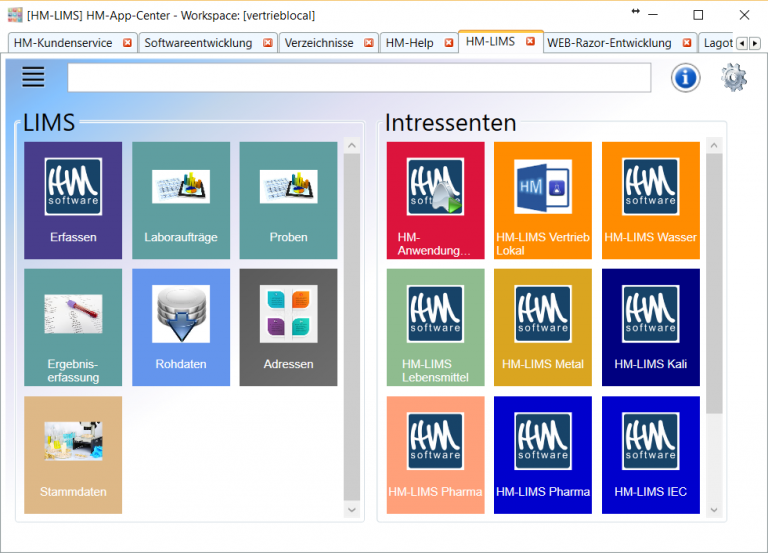Close the Softwareentwicklung tab
768x553 pixels.
tap(267, 43)
